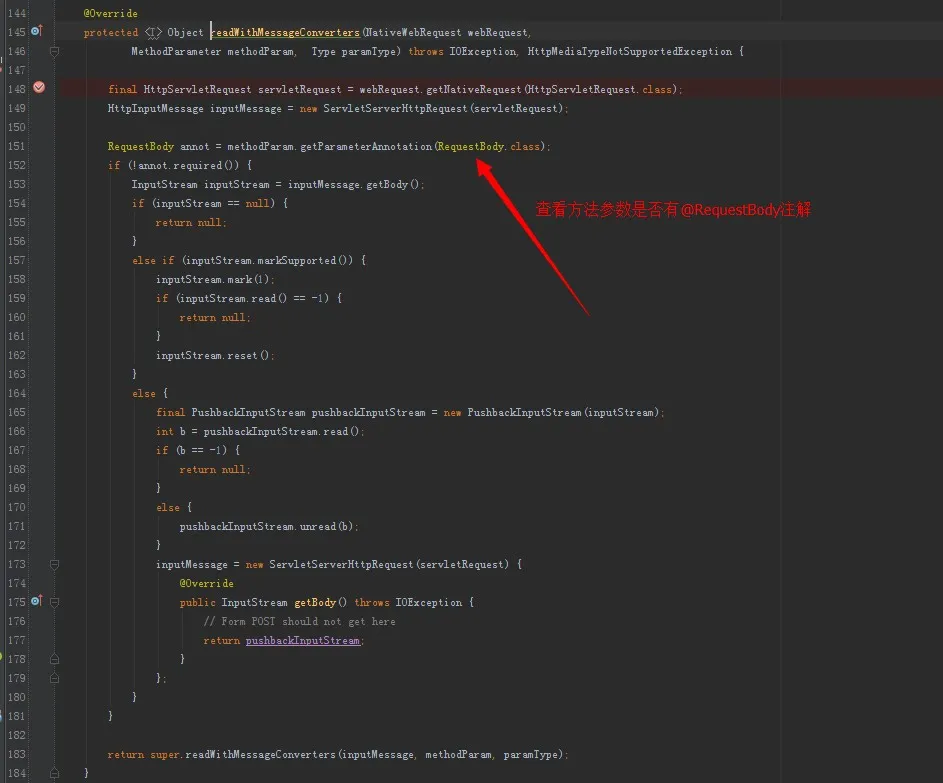The width and height of the screenshot is (943, 783).
Task: Collapse the fold marker at line 146
Action: 54,51
